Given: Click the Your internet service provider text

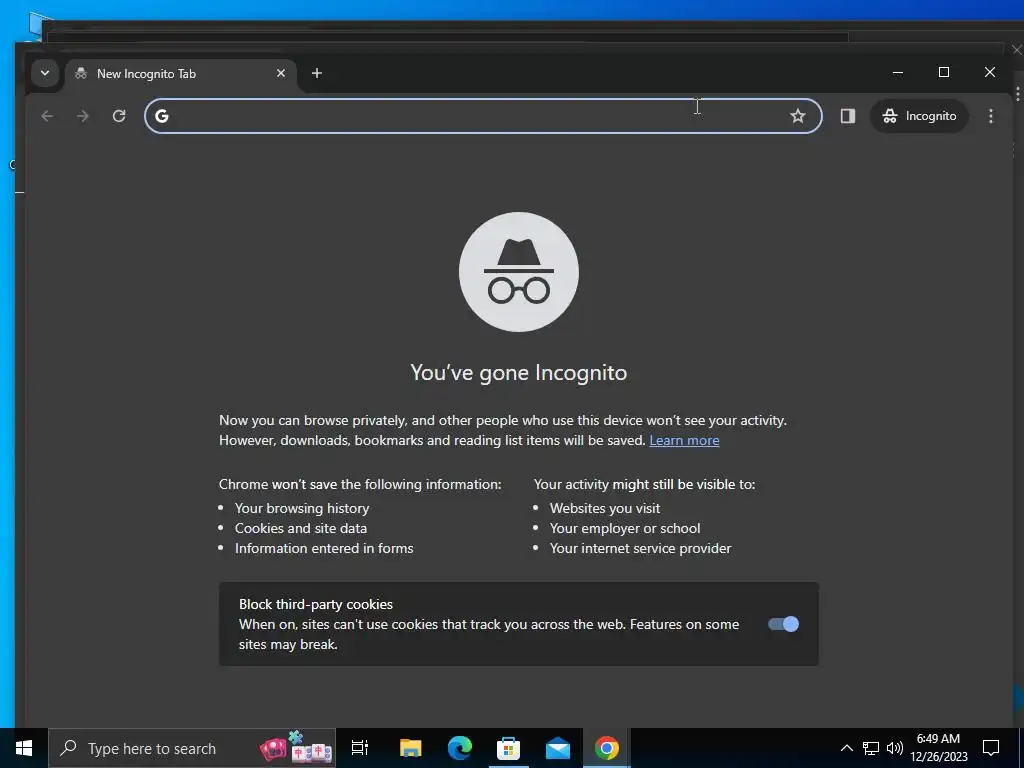Looking at the screenshot, I should 640,549.
